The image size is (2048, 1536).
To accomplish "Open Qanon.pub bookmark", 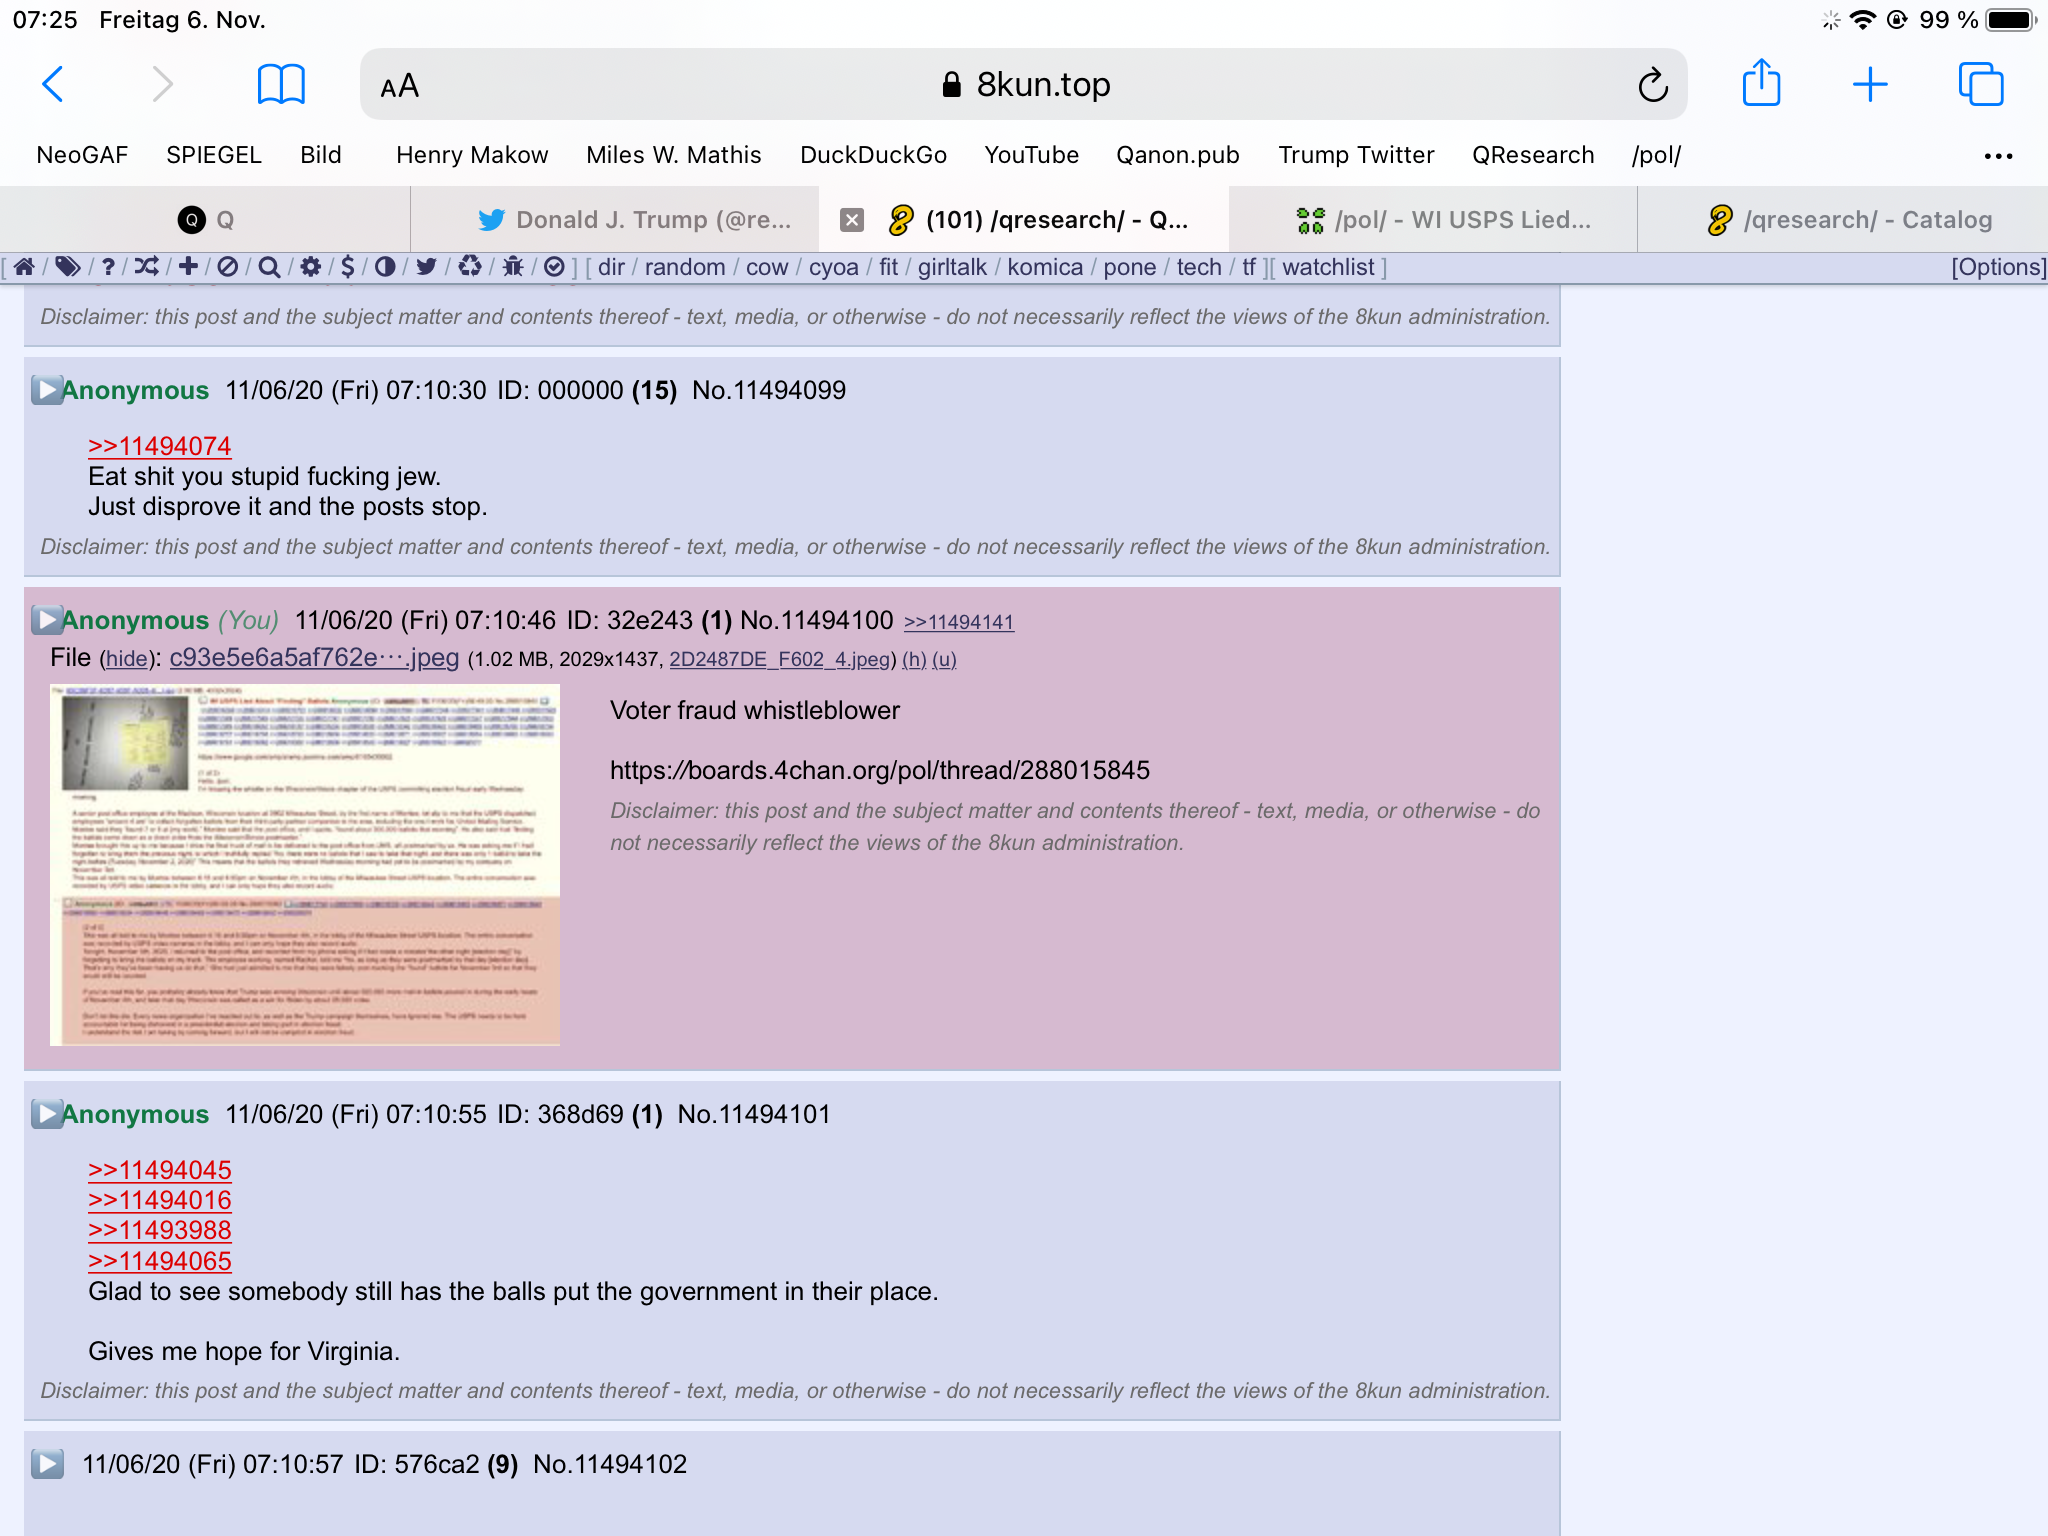I will pyautogui.click(x=1178, y=155).
